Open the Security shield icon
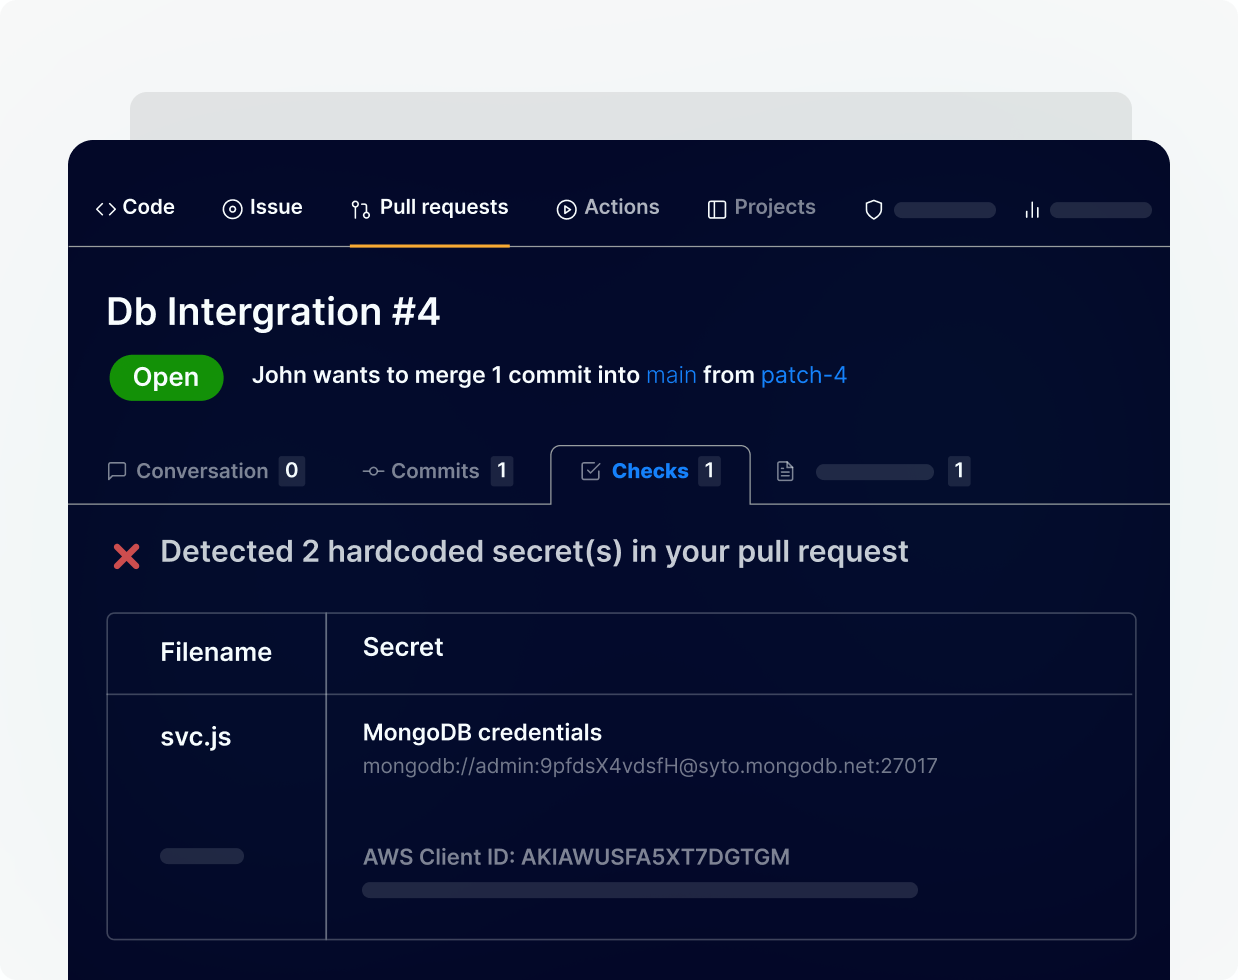Screen dimensions: 1238x980 (874, 210)
